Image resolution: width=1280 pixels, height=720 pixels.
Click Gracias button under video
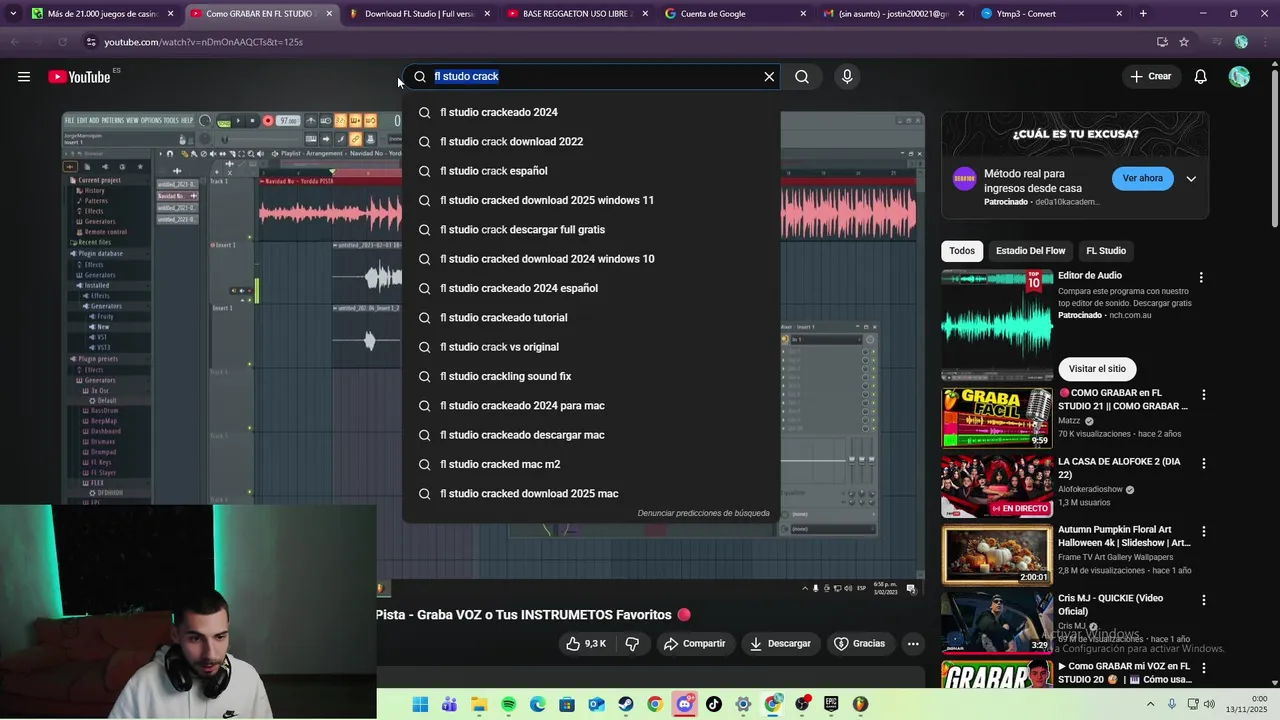pyautogui.click(x=860, y=644)
